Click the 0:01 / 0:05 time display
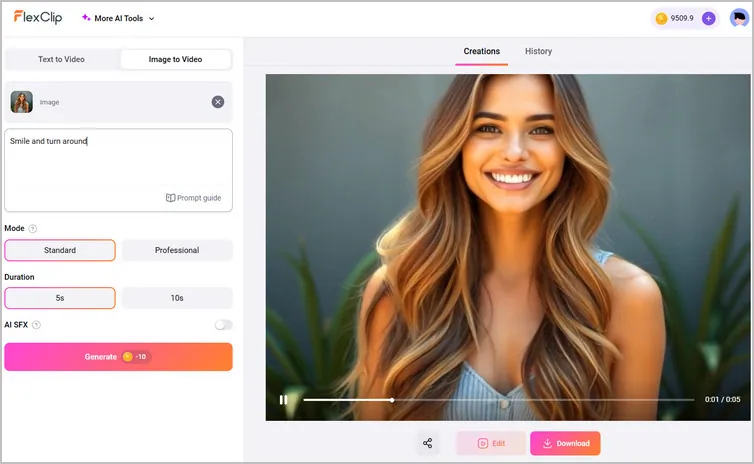 [722, 399]
